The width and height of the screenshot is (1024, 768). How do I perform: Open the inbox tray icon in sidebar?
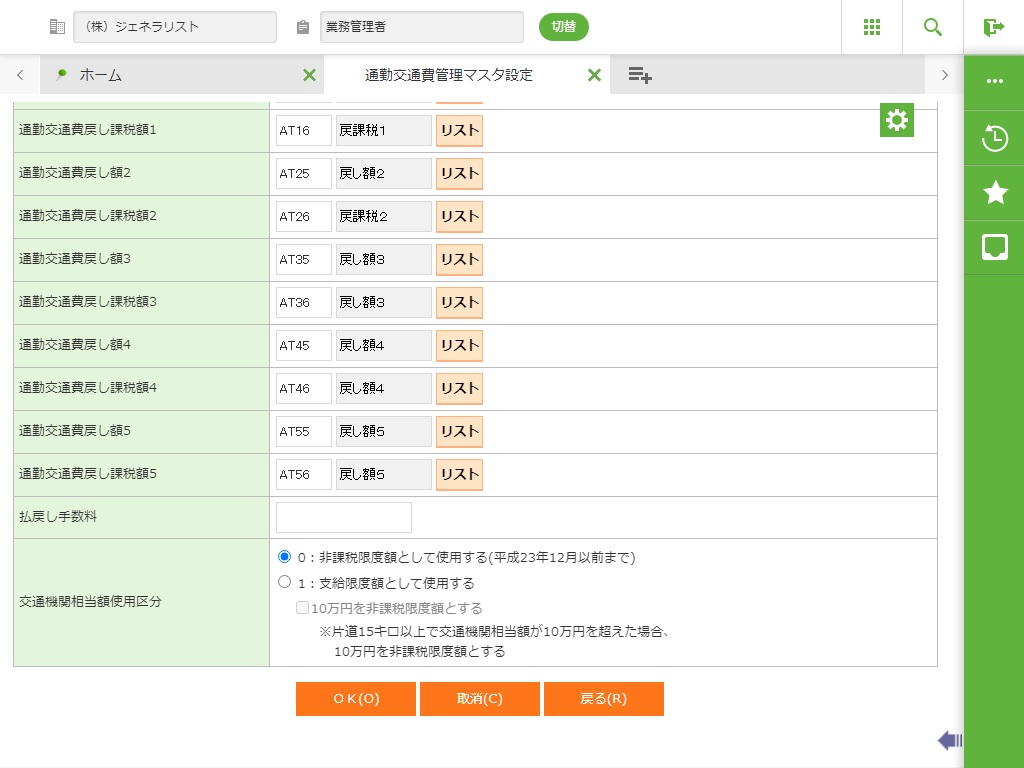click(994, 247)
